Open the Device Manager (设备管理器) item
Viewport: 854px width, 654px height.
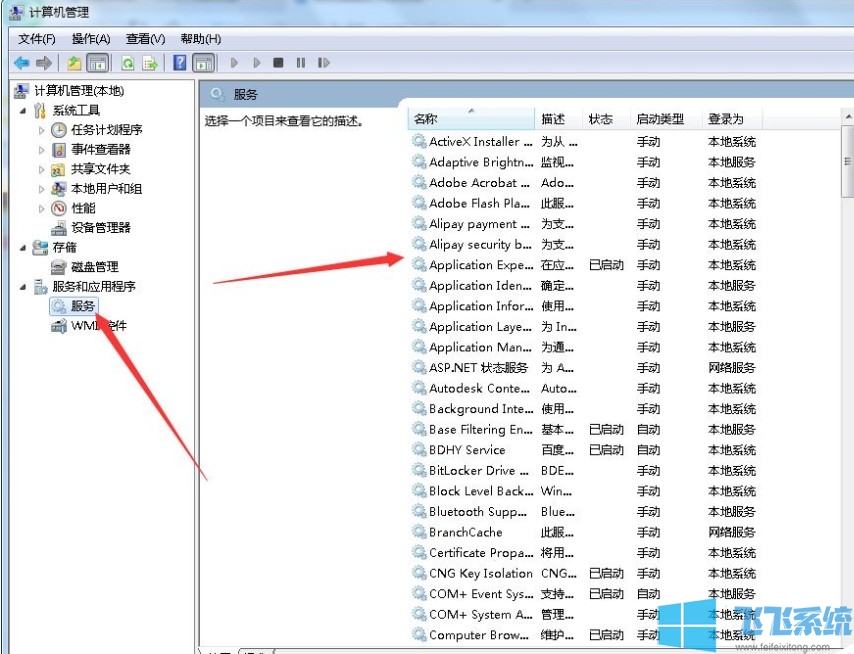[x=101, y=227]
